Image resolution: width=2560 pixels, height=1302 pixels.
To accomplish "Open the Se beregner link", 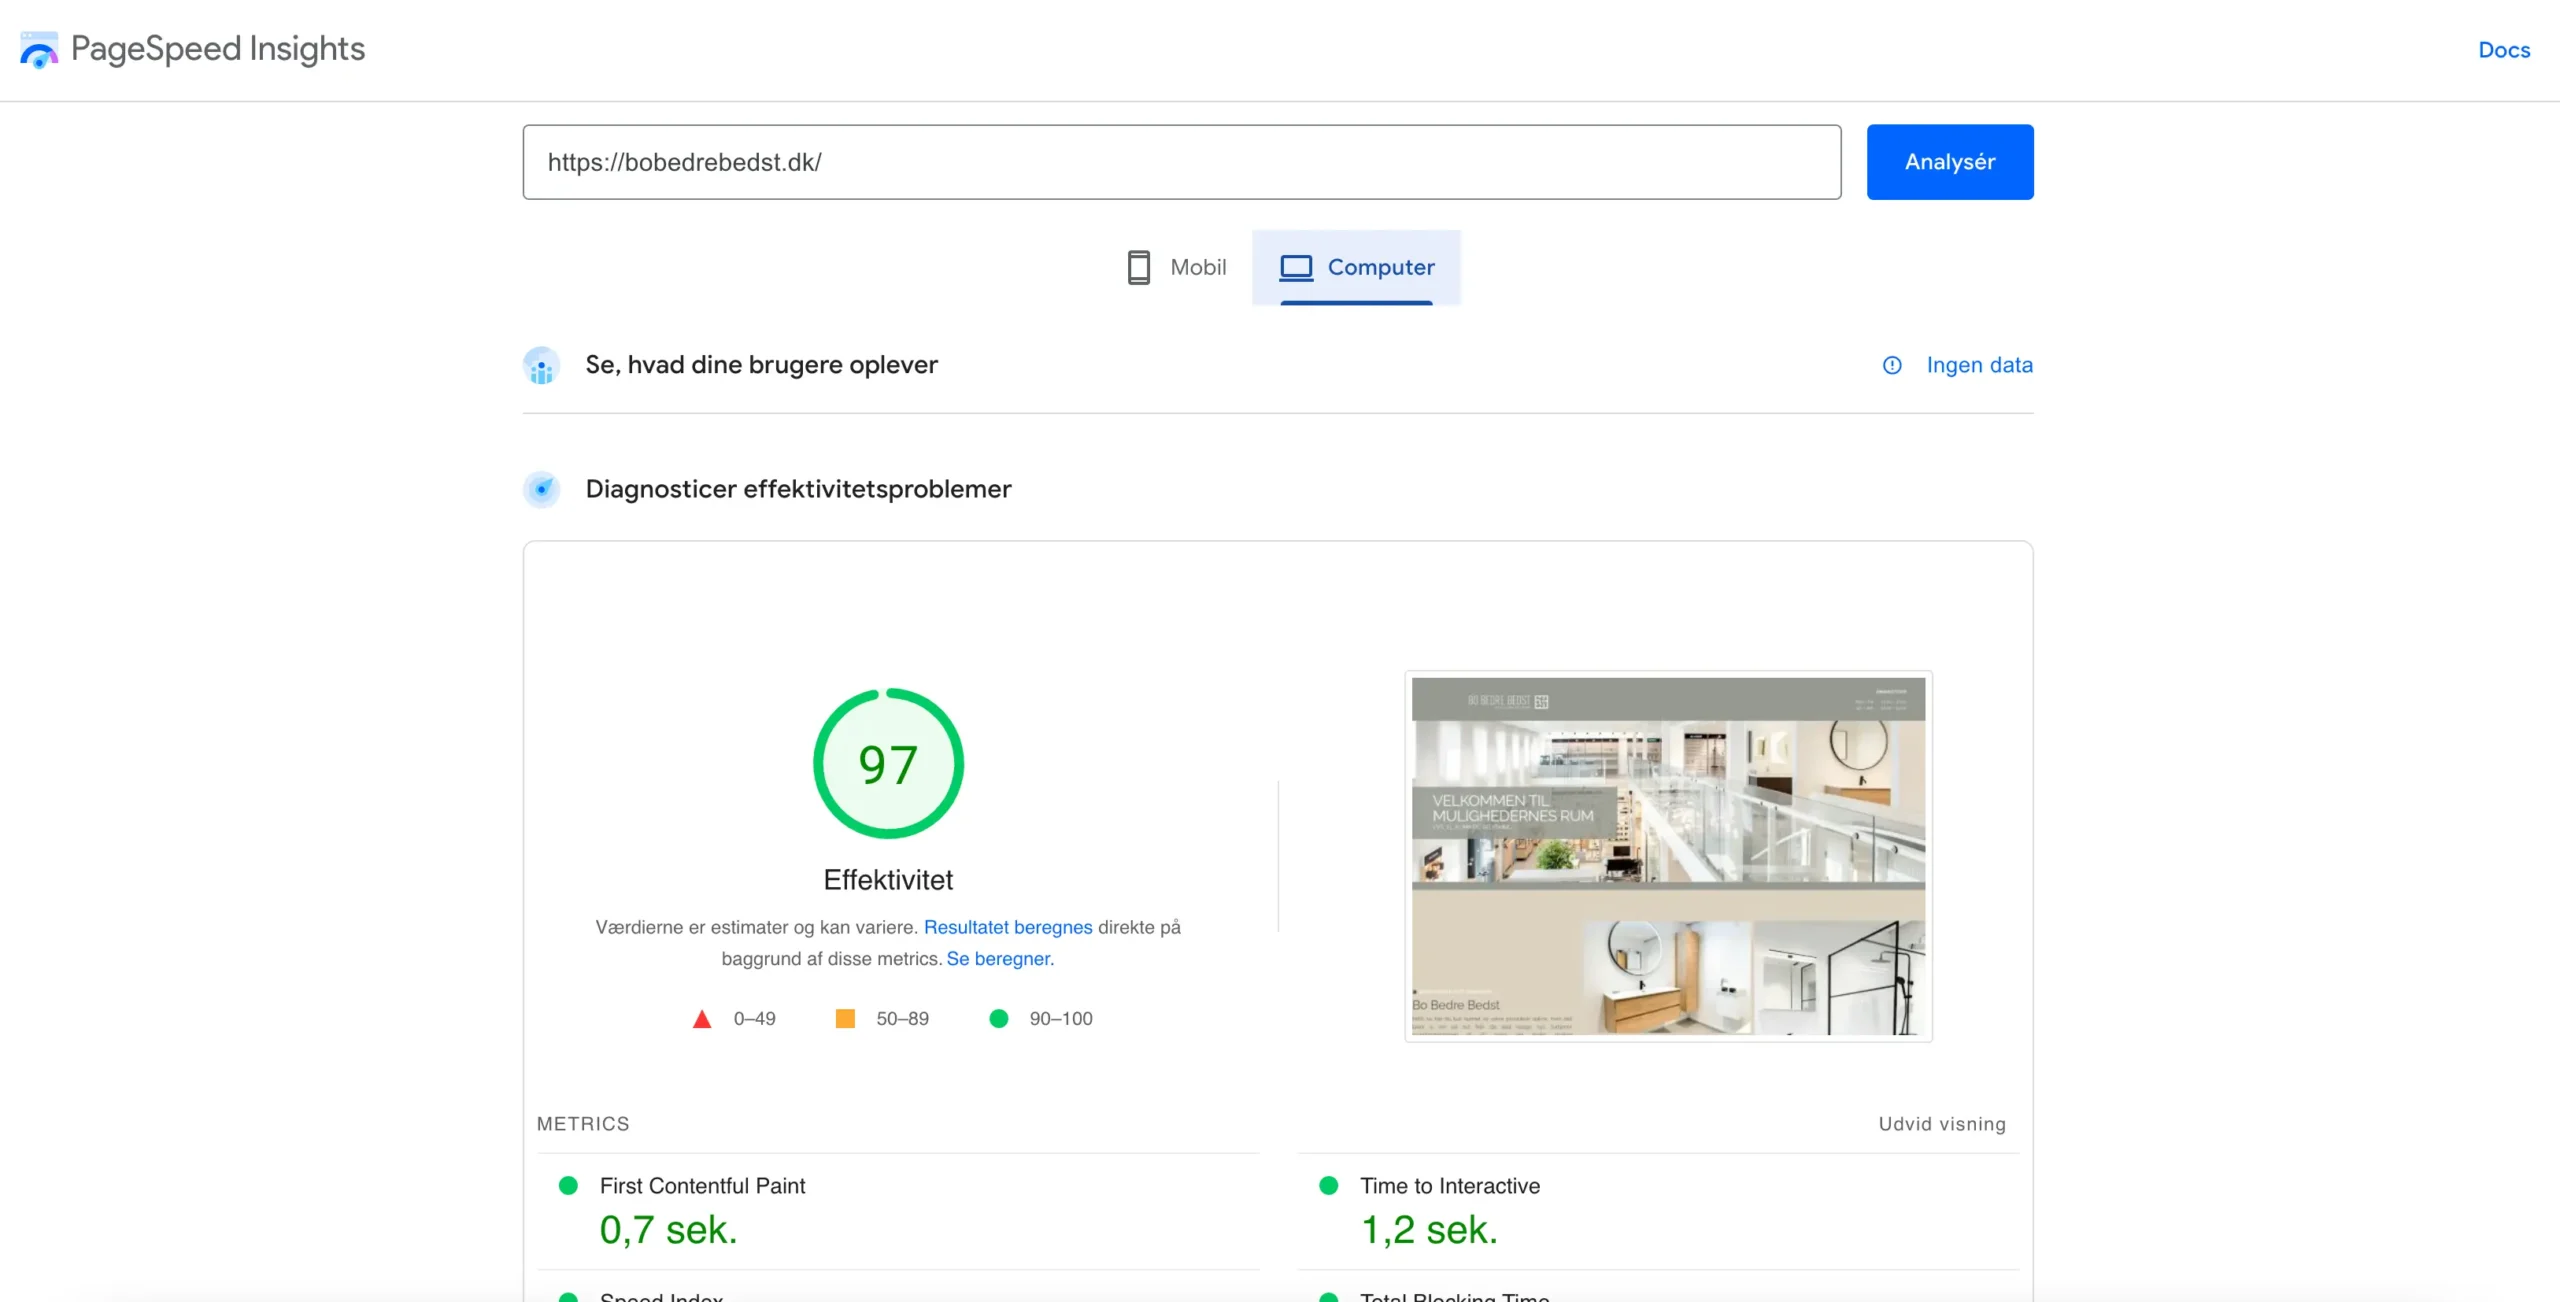I will (1000, 958).
